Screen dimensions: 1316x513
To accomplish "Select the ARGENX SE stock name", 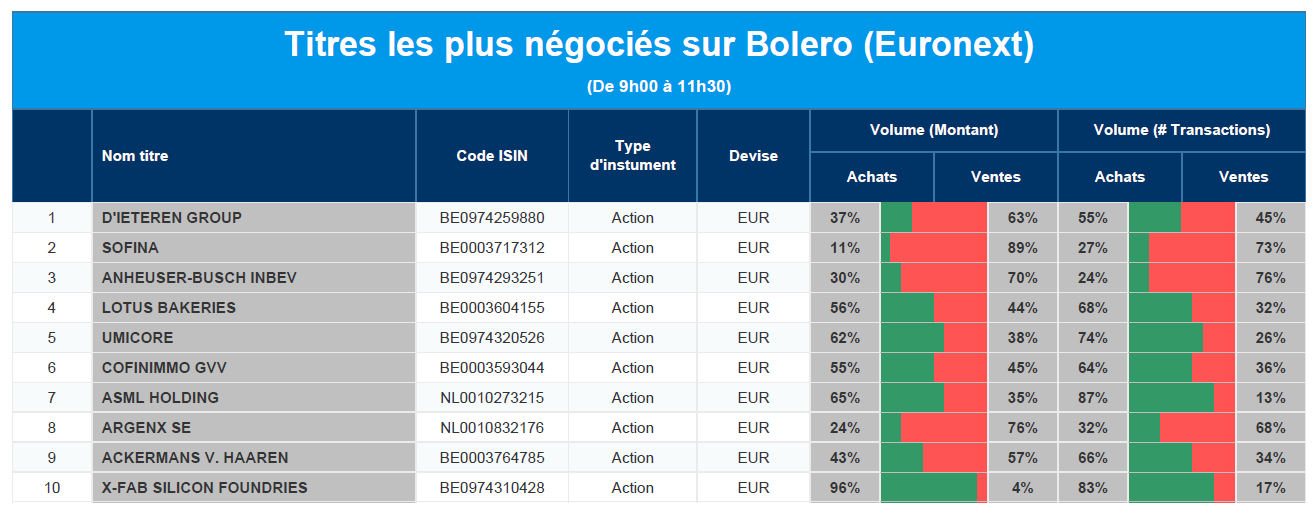I will point(146,428).
